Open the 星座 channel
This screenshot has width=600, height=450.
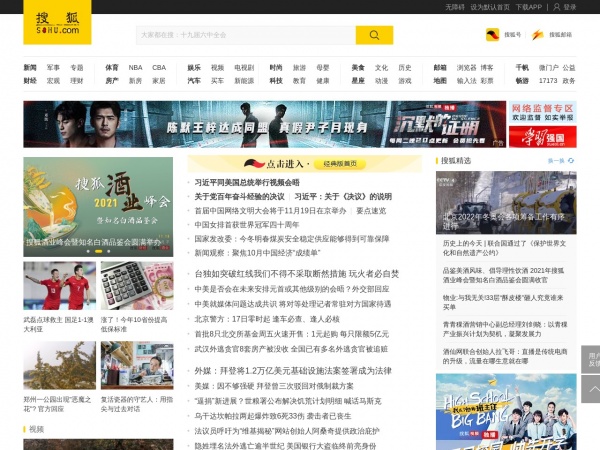tap(358, 81)
